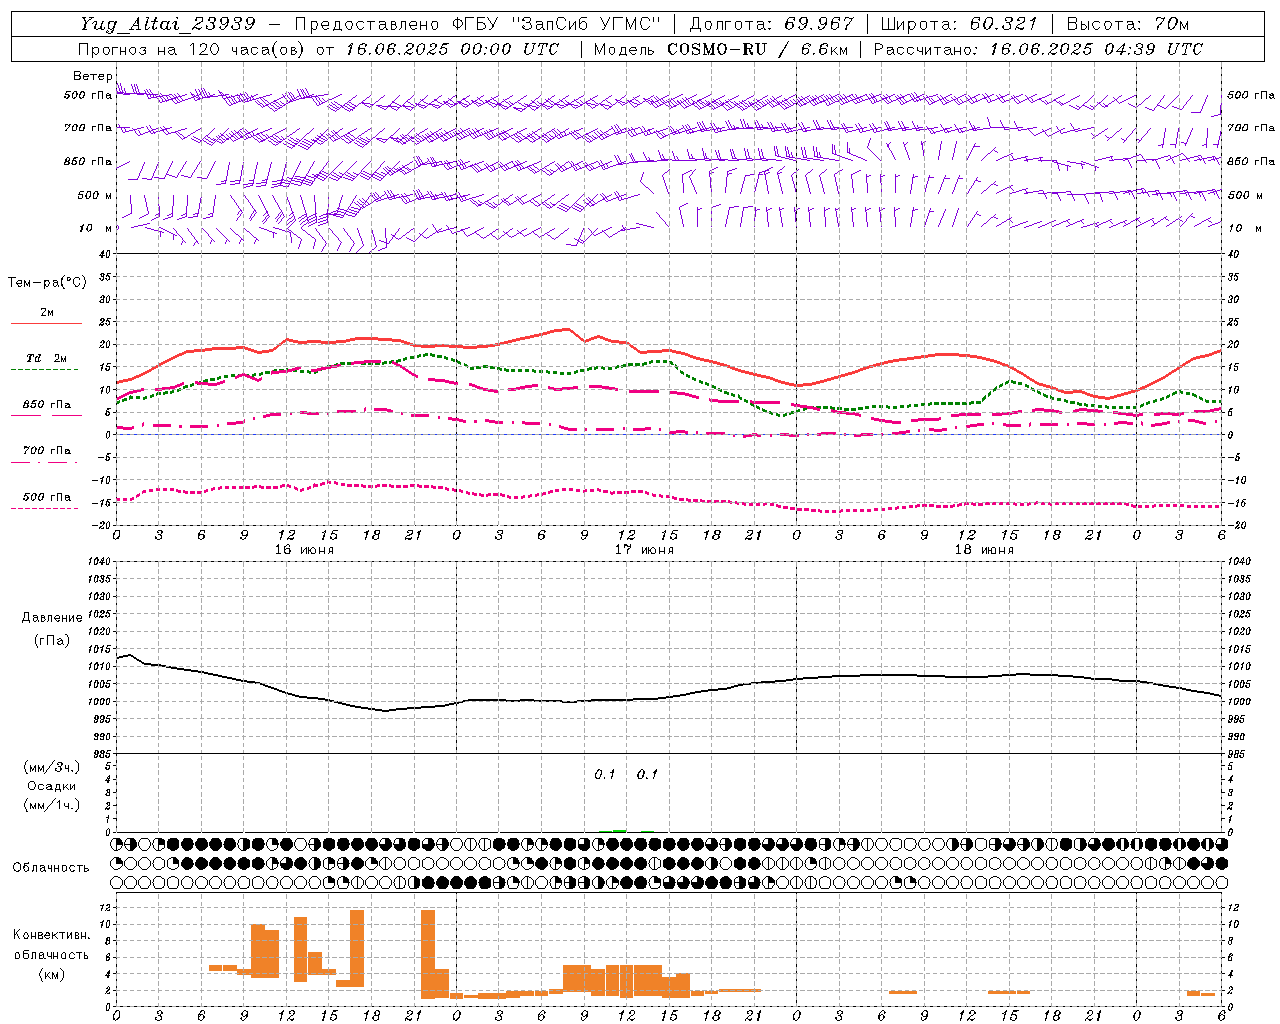This screenshot has height=1024, width=1280.
Task: Click the station title Yug_Altai_23939
Action: [x=167, y=24]
